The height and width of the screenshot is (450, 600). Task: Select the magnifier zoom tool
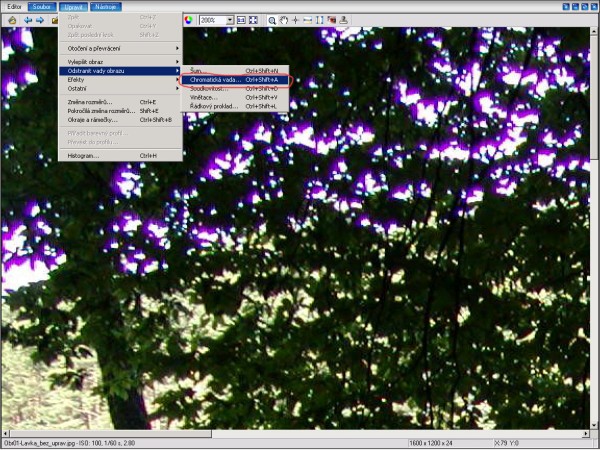[272, 20]
